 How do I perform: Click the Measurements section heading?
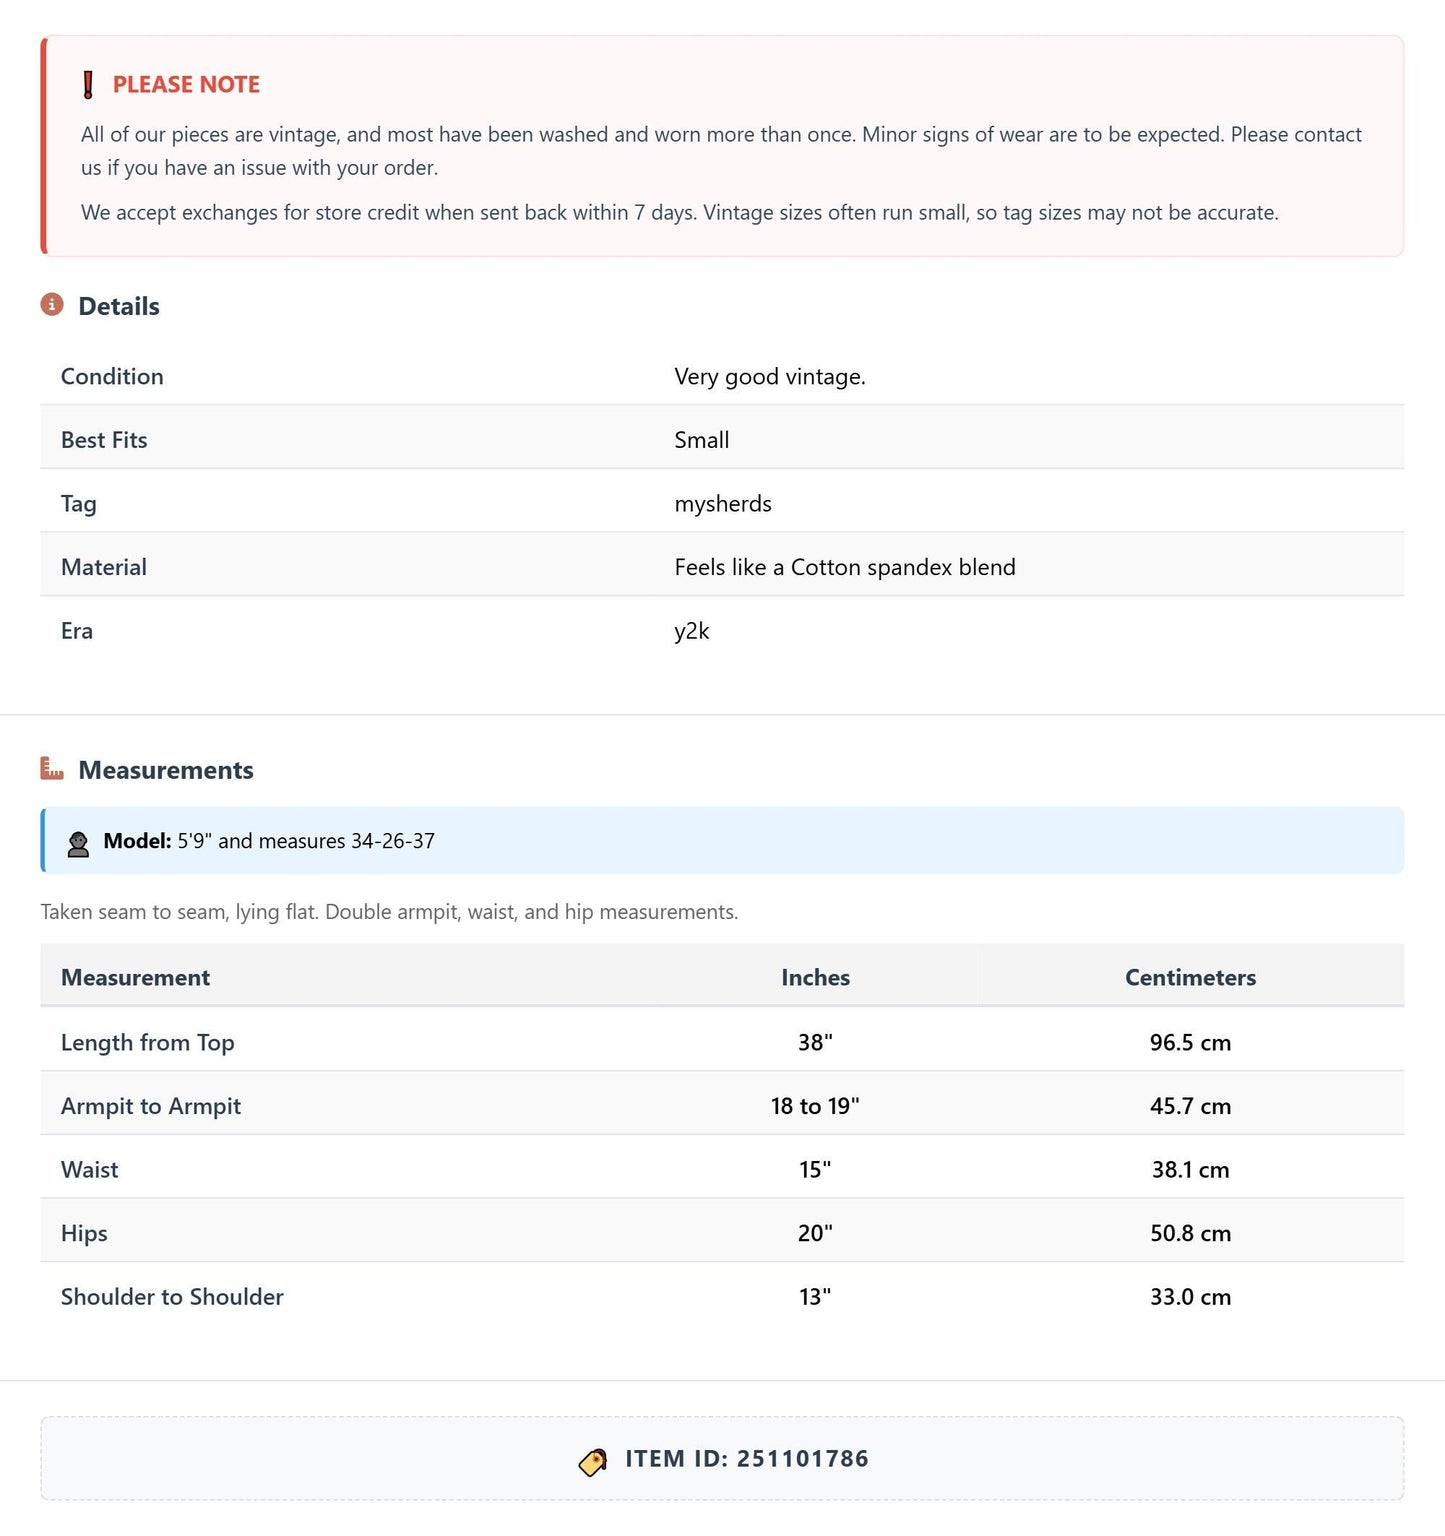point(166,770)
